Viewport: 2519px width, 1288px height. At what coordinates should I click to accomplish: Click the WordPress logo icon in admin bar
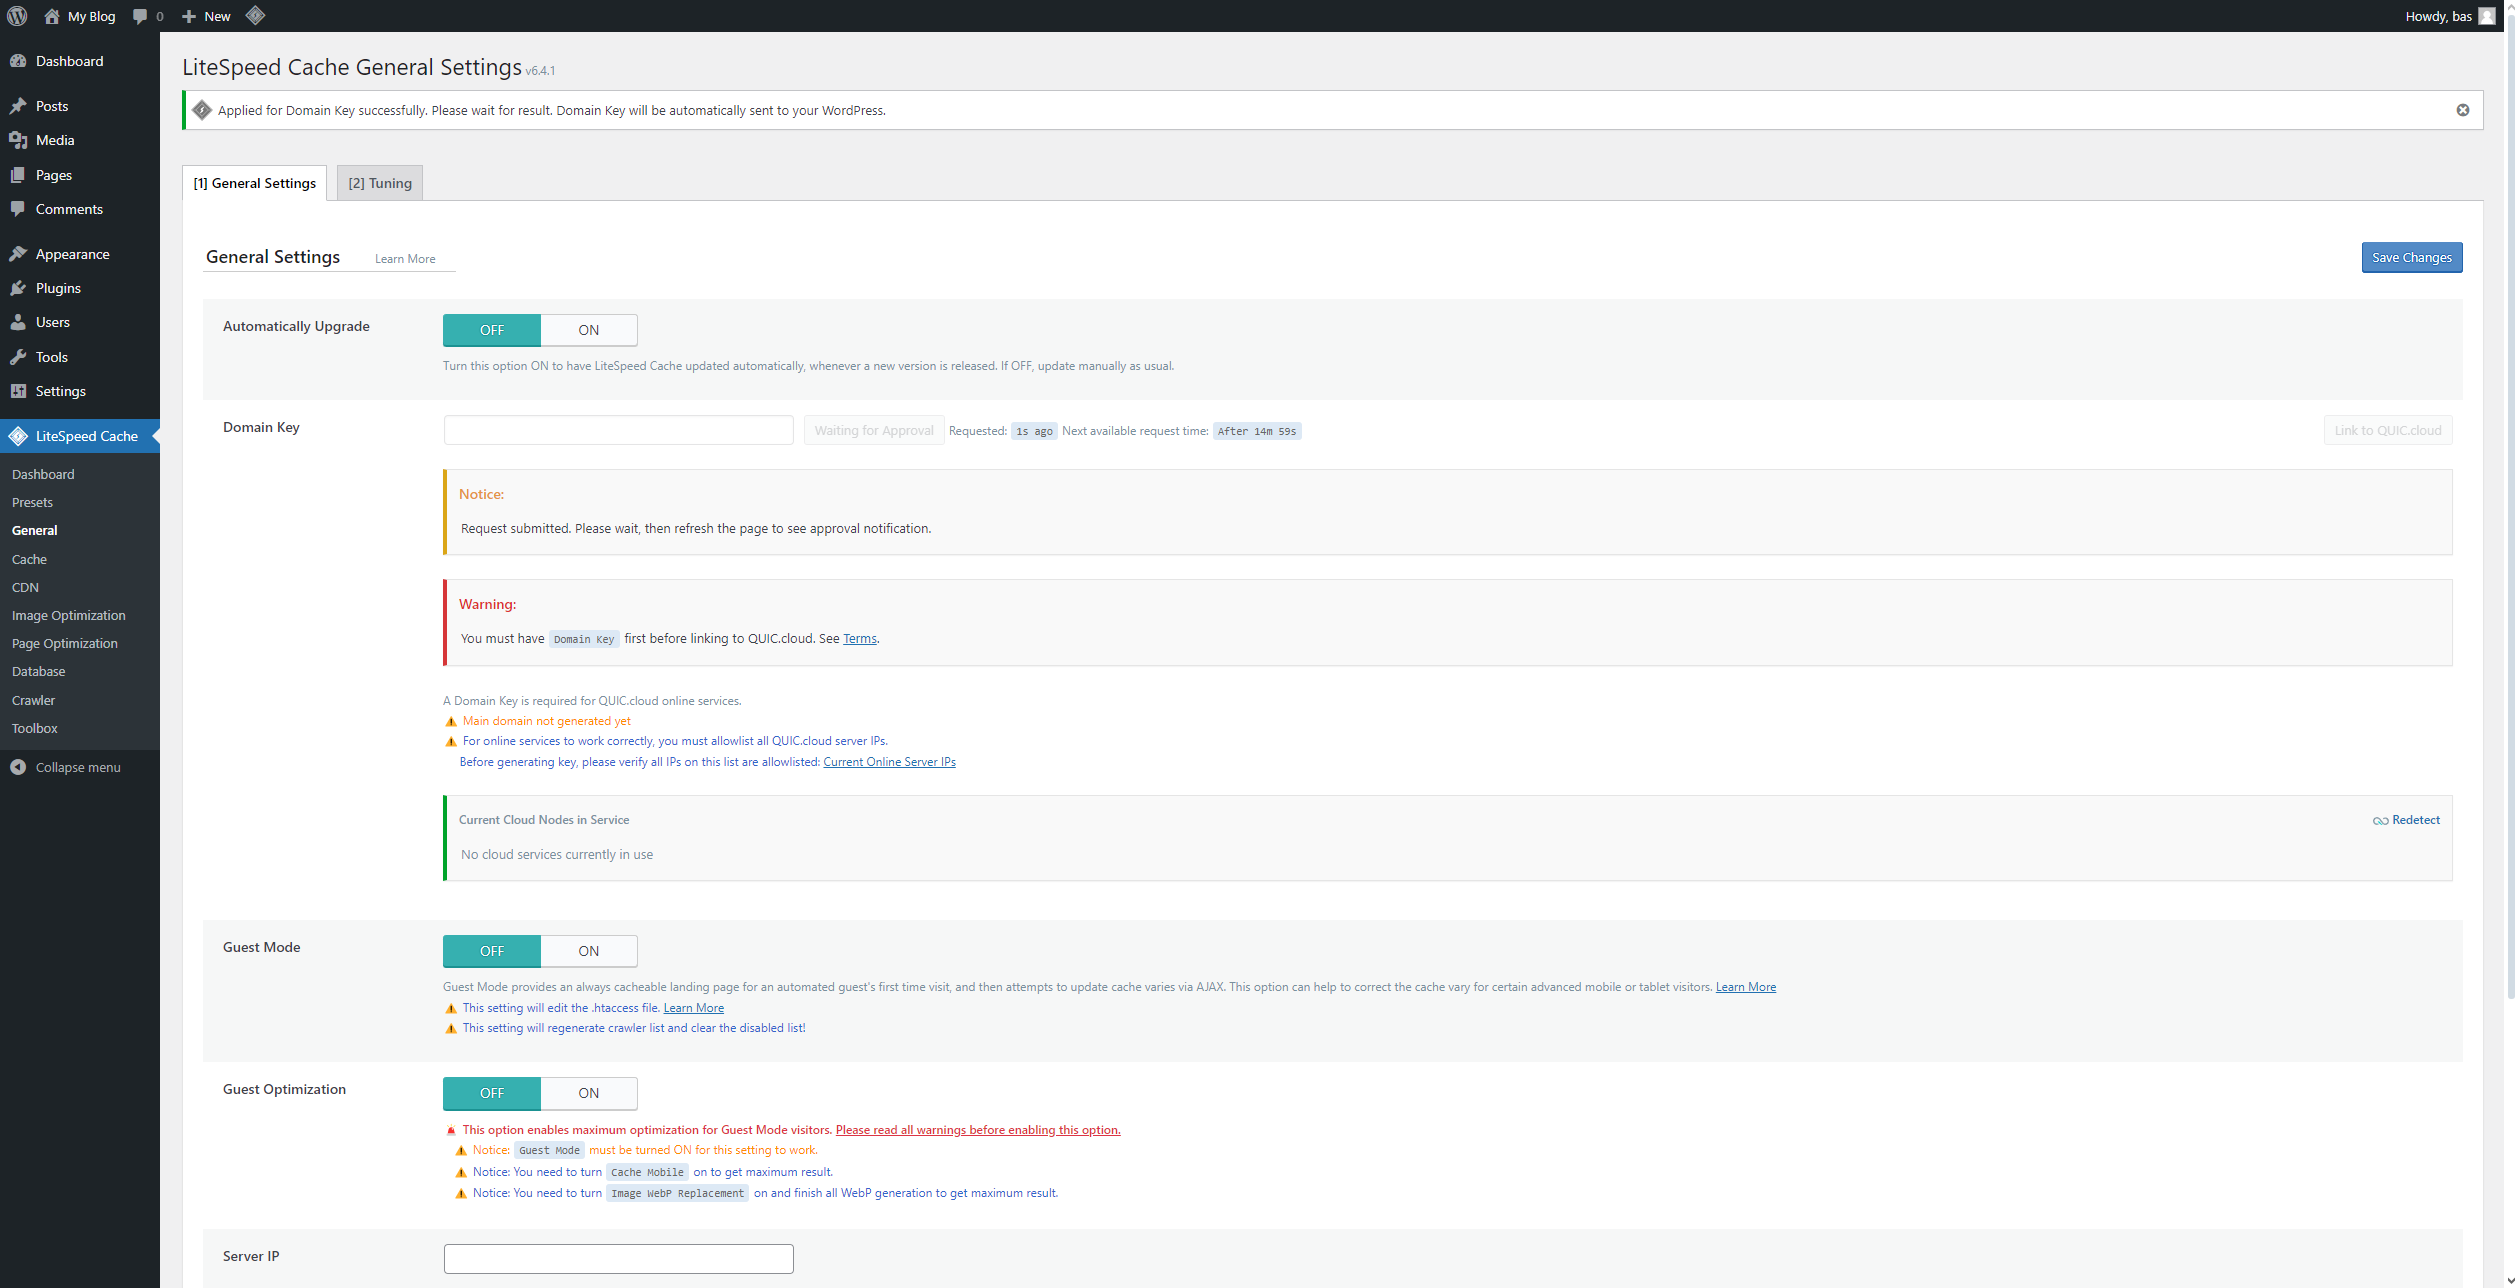(x=17, y=16)
